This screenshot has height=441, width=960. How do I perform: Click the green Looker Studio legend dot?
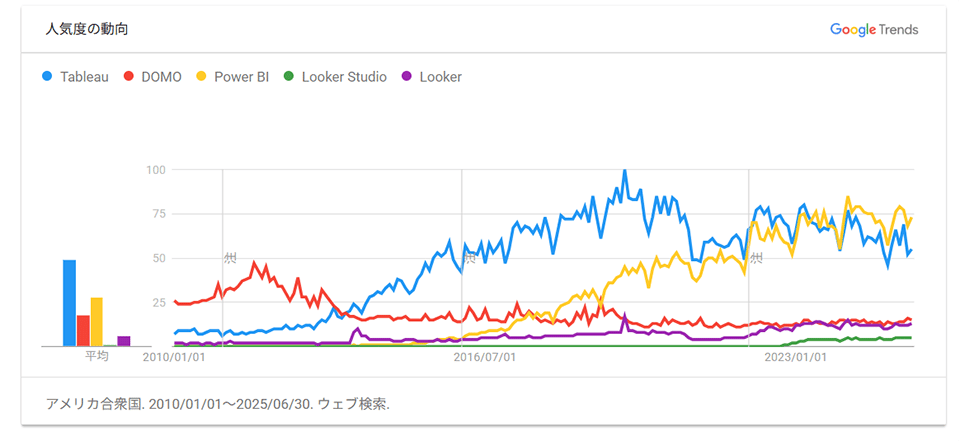point(289,76)
